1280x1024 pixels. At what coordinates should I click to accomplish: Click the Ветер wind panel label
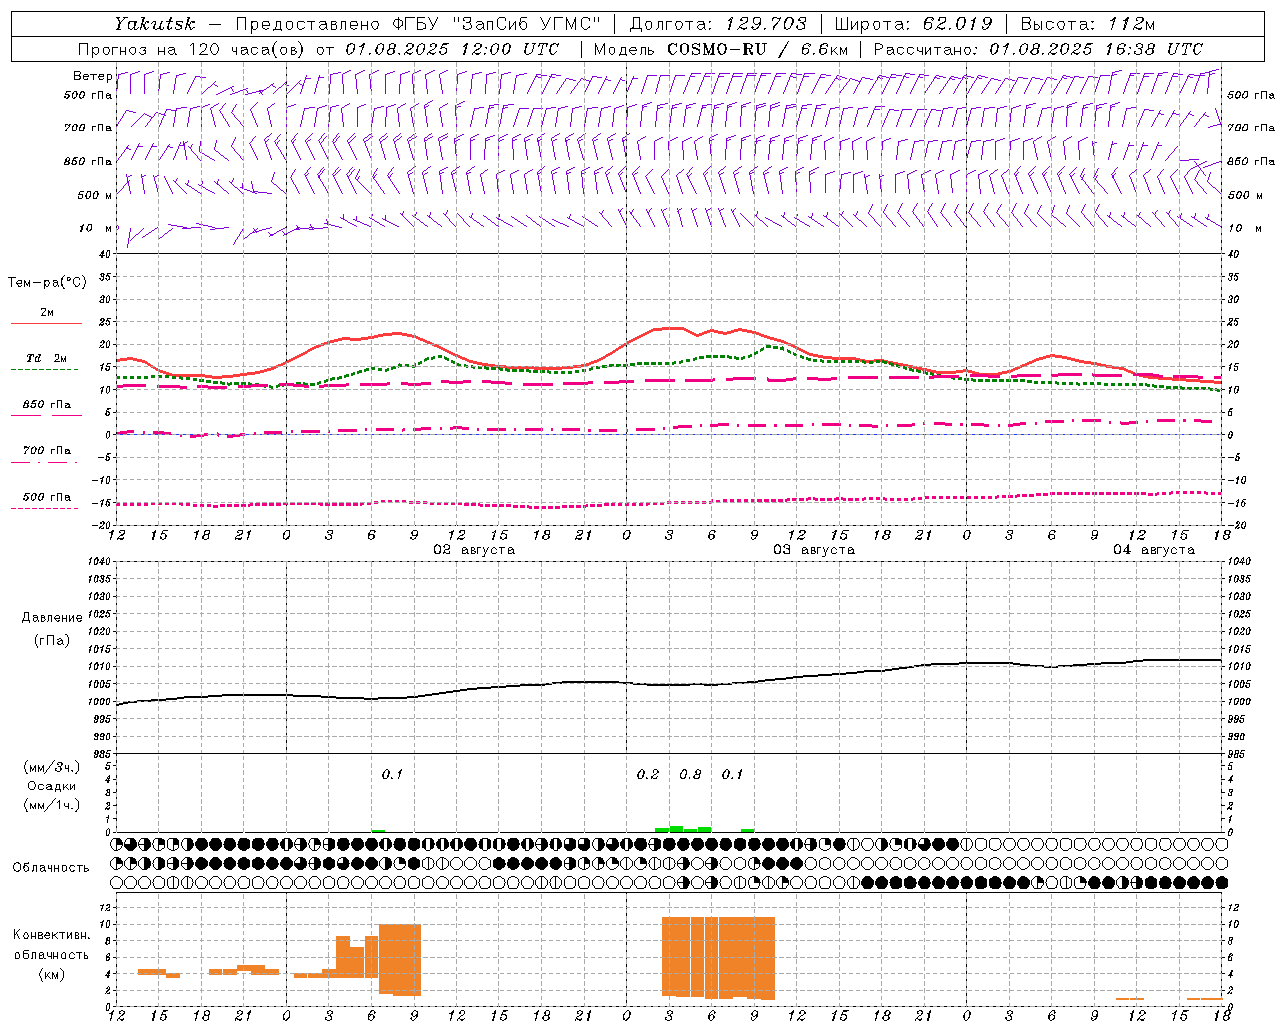(92, 76)
